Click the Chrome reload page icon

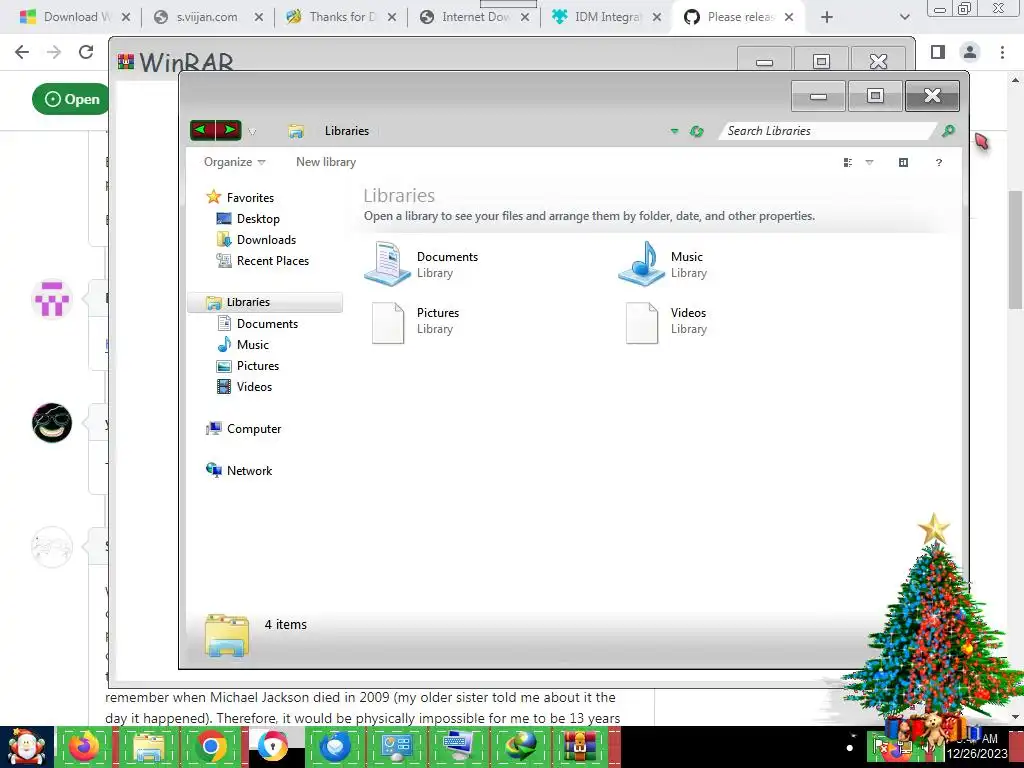pyautogui.click(x=86, y=52)
